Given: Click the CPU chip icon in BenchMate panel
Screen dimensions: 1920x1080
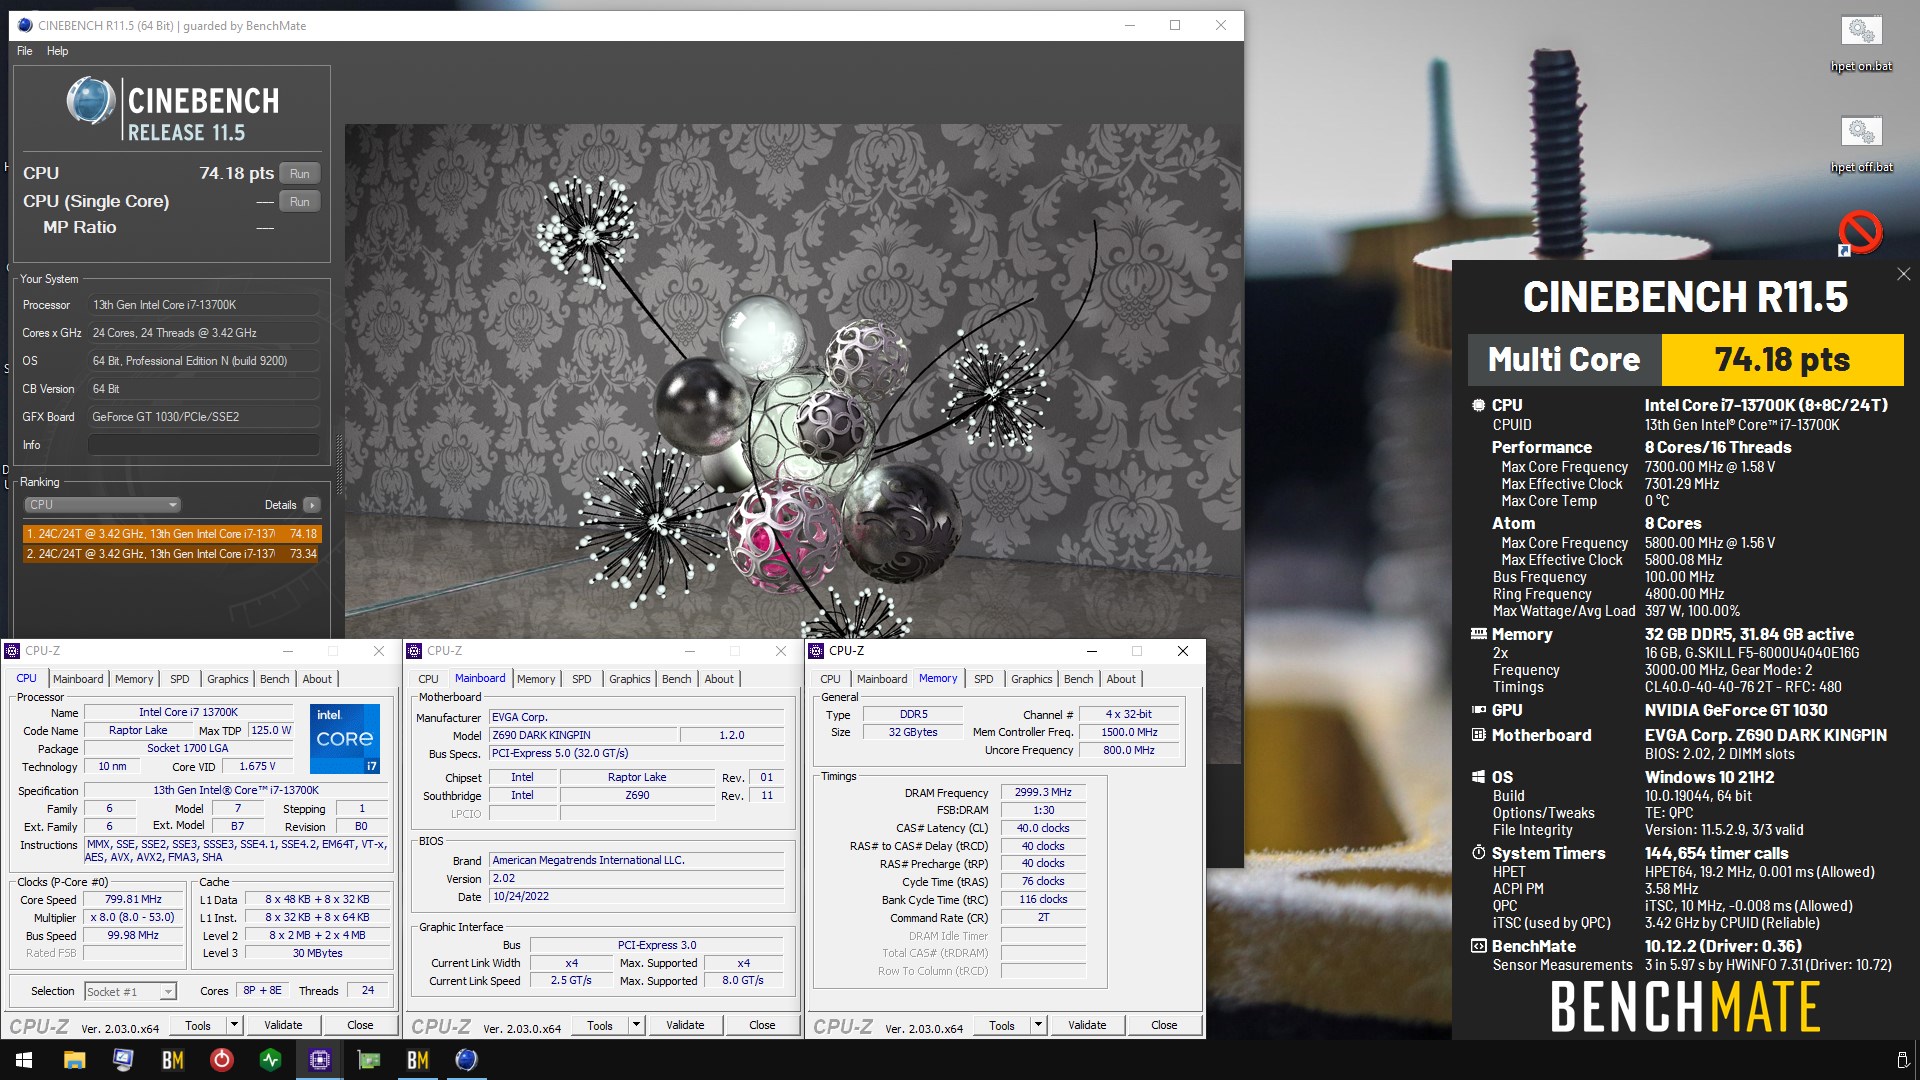Looking at the screenshot, I should [x=1478, y=405].
